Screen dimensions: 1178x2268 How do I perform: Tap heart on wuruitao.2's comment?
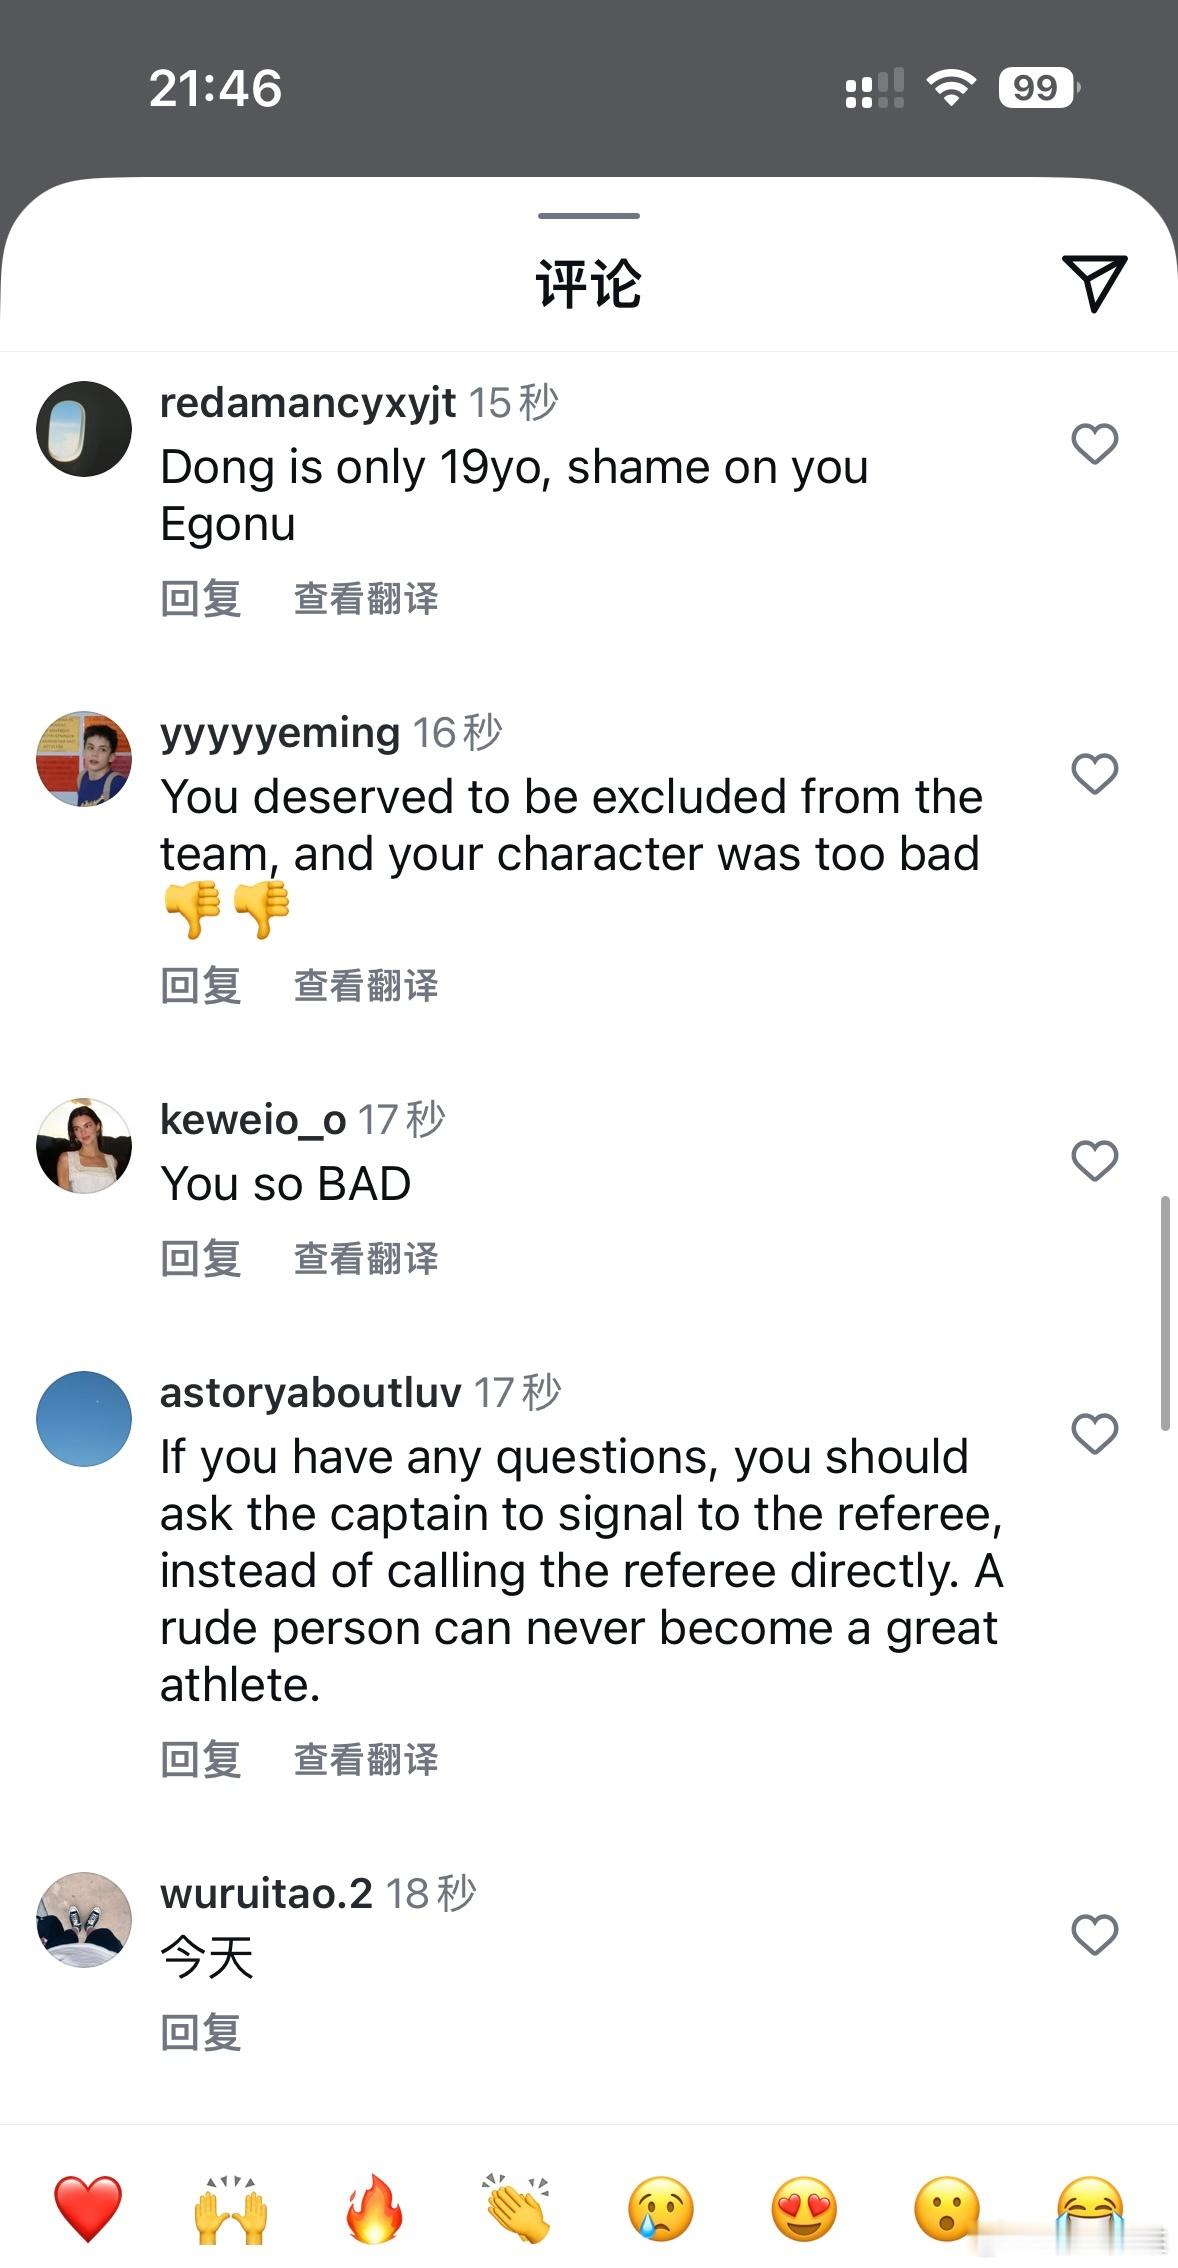1094,1934
